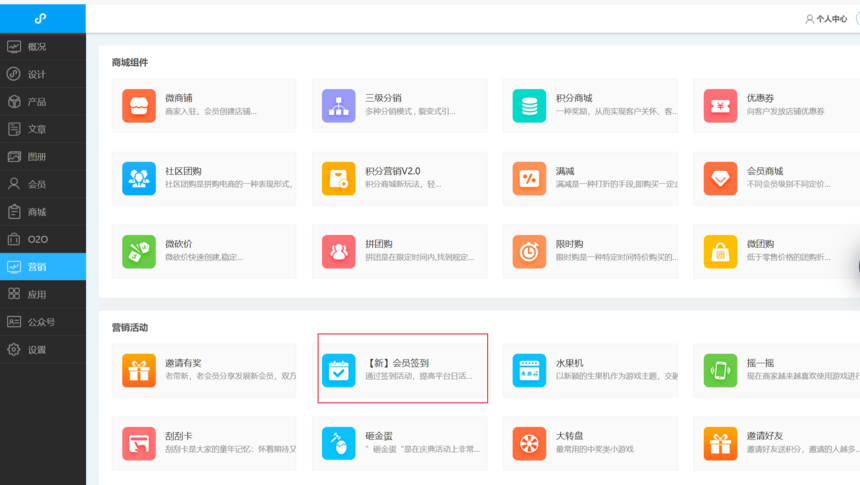Open the 应用 apps menu label
Viewport: 860px width, 485px height.
point(37,295)
